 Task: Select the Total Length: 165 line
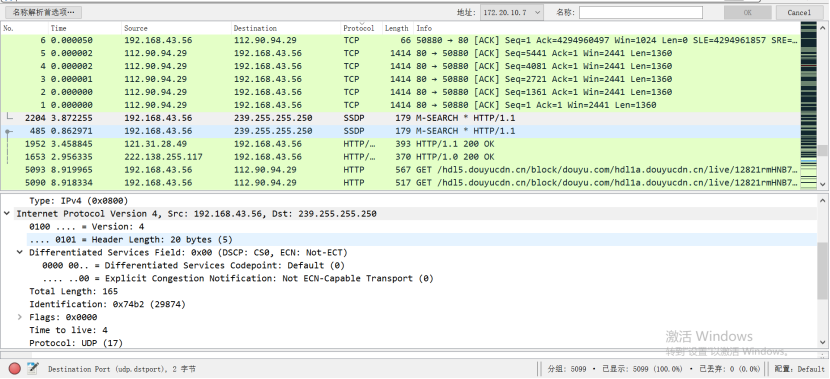(74, 291)
